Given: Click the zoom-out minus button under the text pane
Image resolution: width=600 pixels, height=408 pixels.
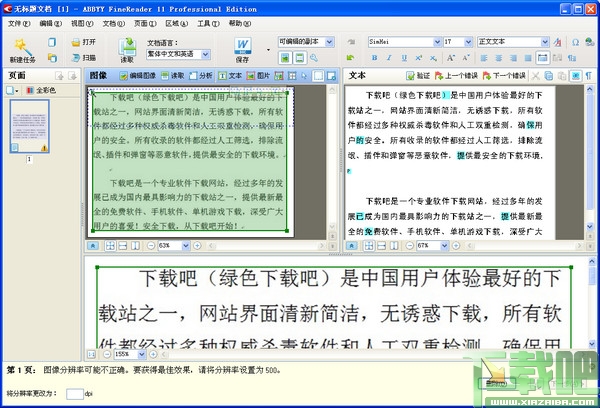Looking at the screenshot, I should (x=409, y=246).
